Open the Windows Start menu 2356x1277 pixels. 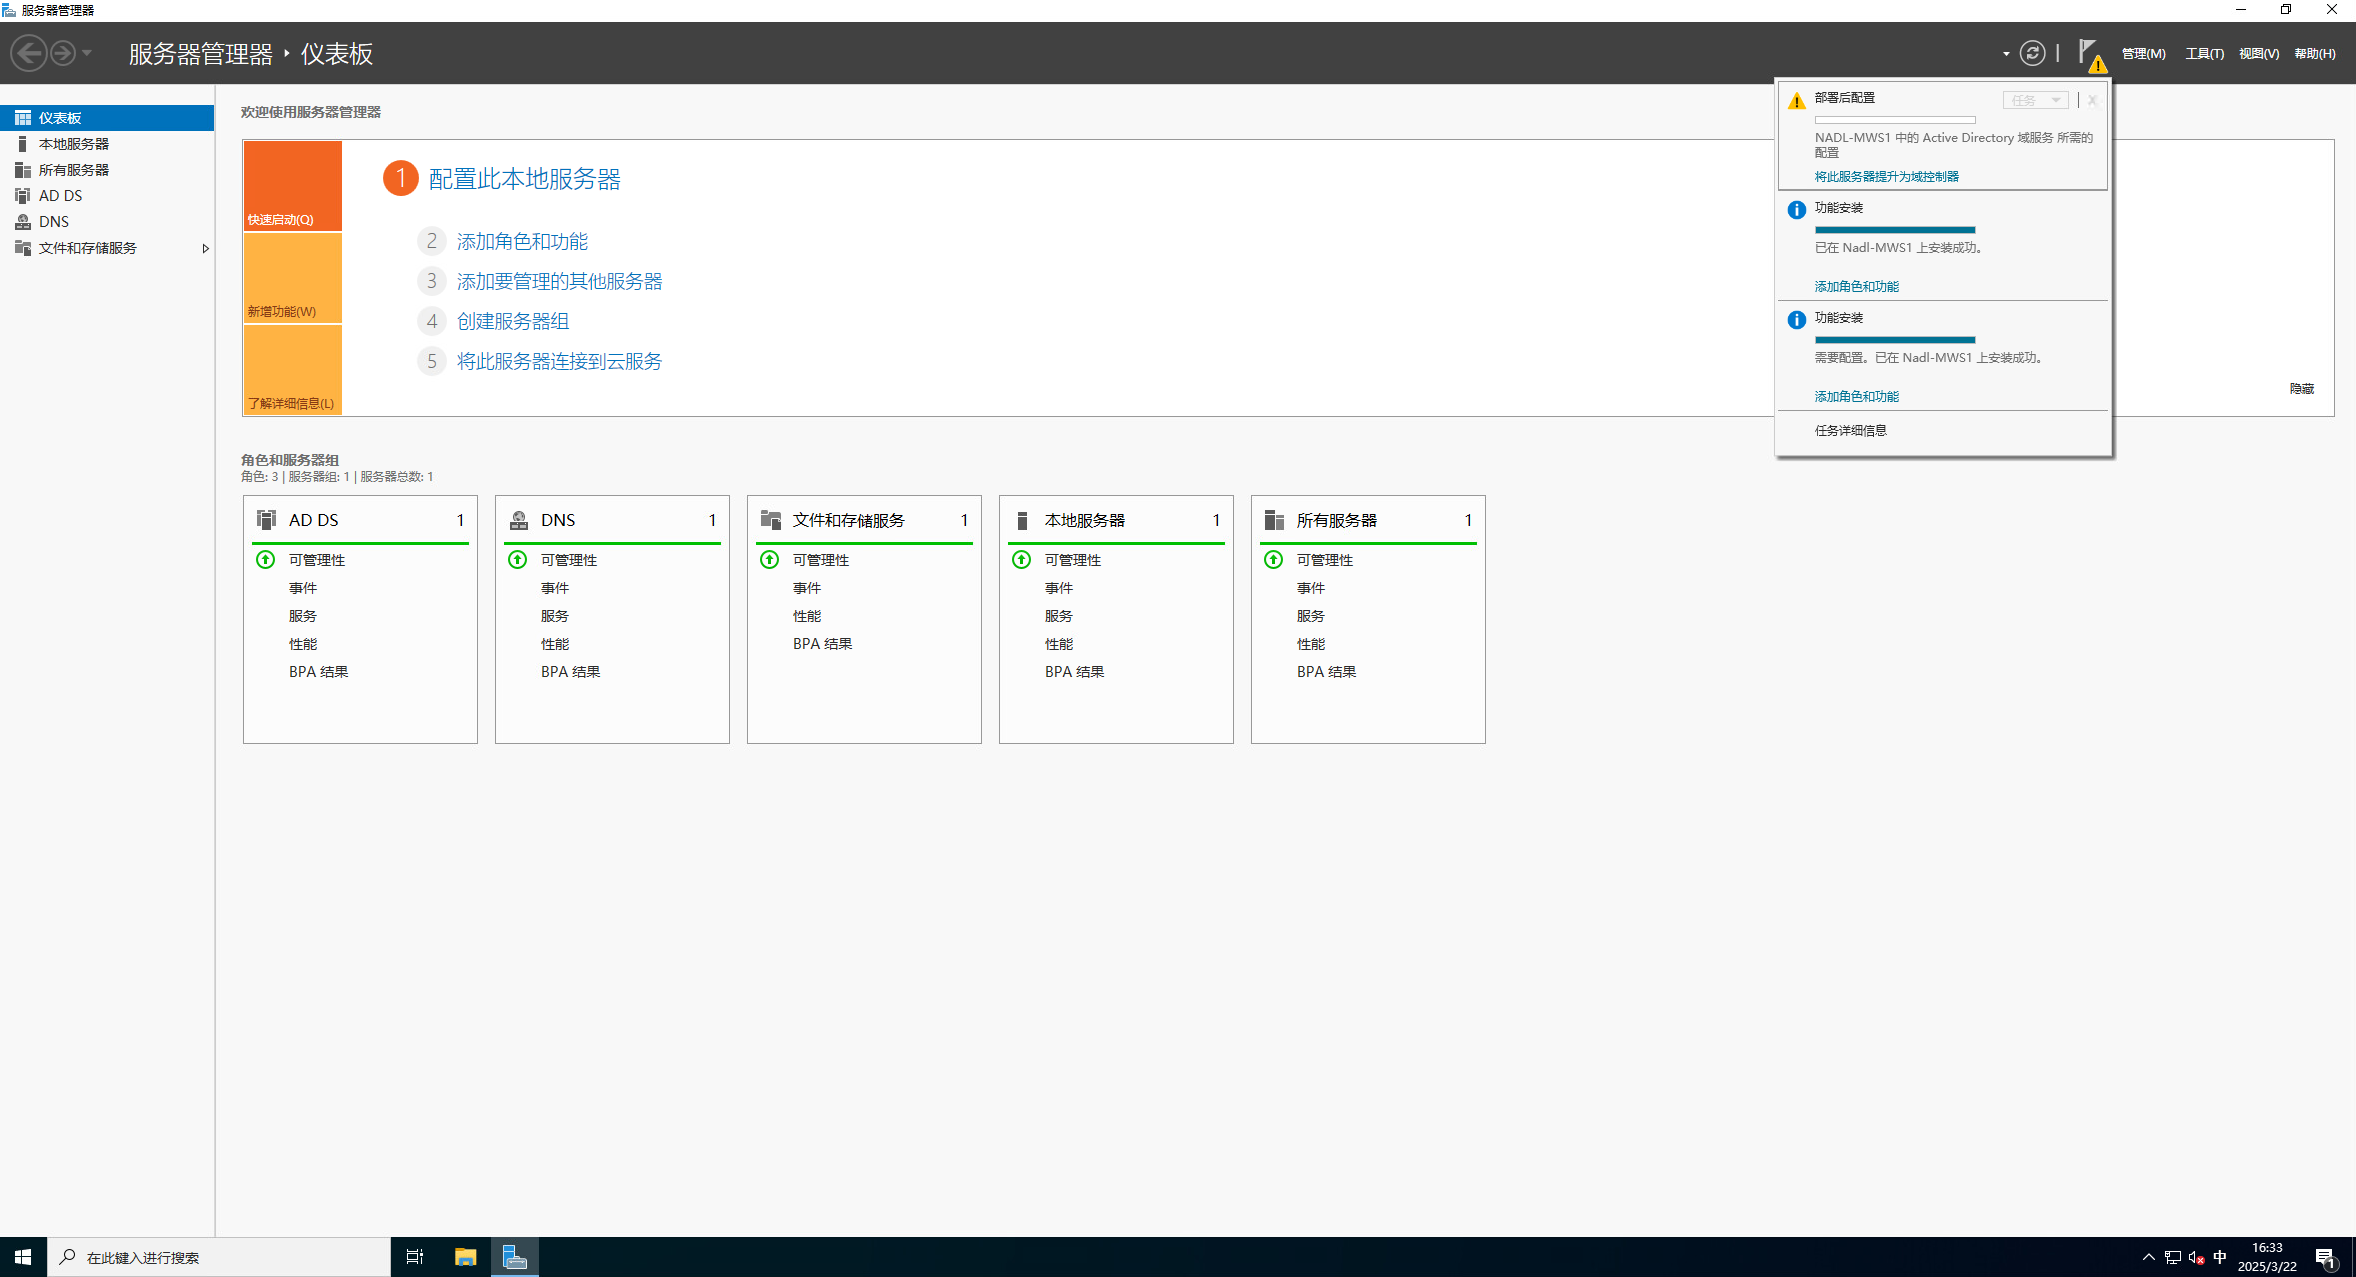point(23,1257)
